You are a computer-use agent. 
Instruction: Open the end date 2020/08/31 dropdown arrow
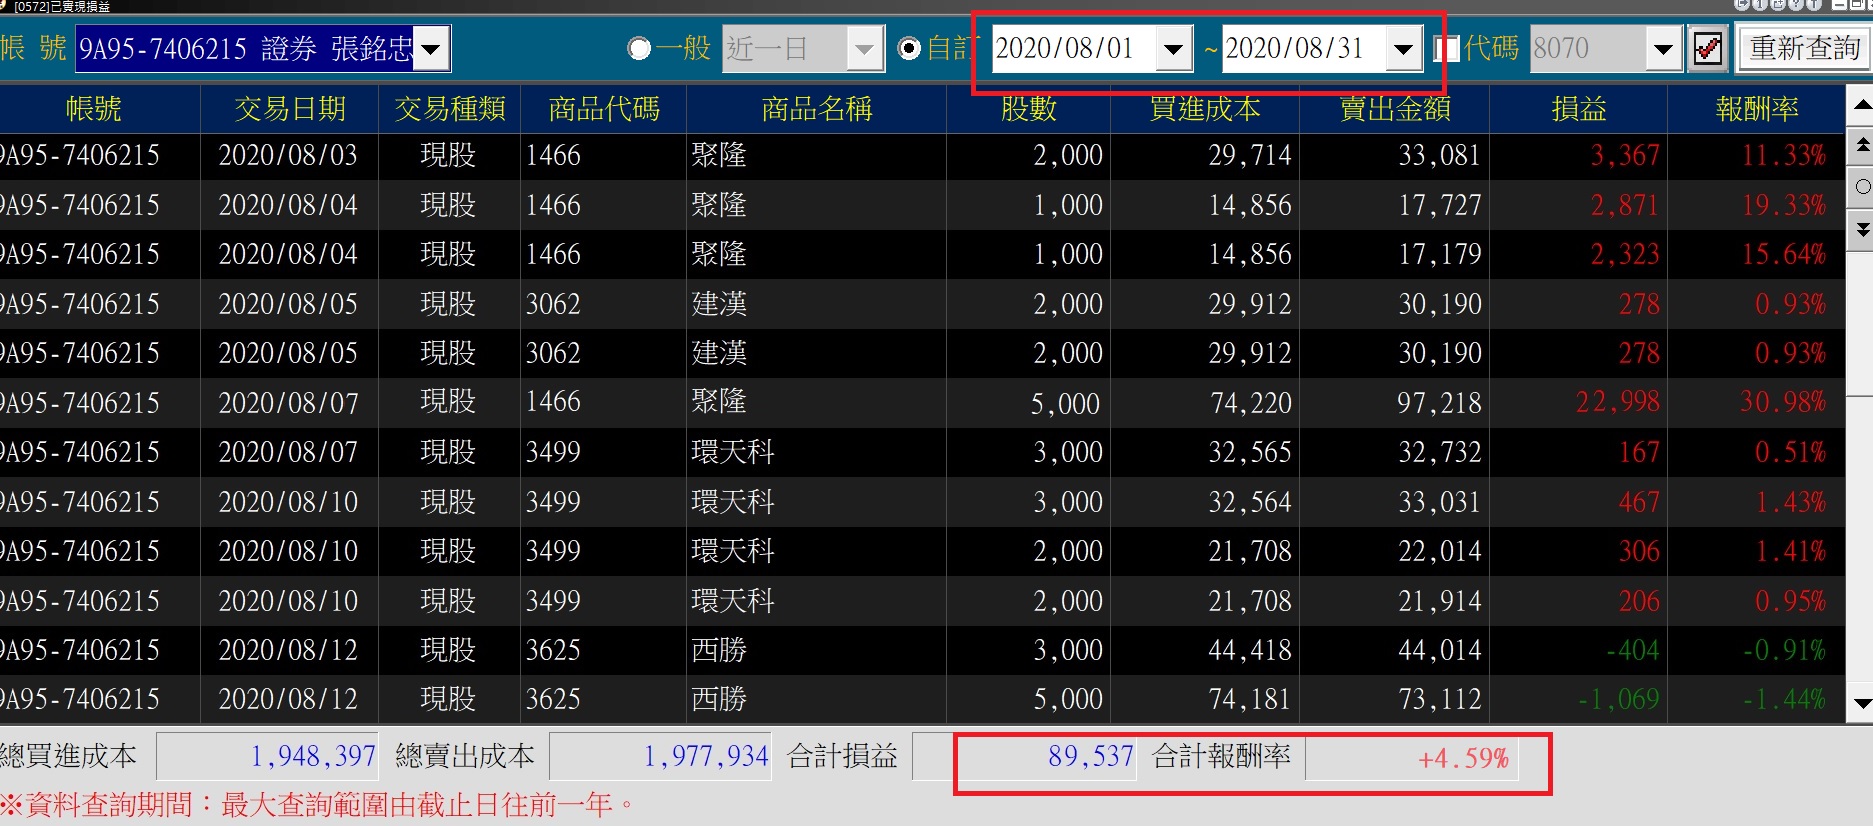1403,49
